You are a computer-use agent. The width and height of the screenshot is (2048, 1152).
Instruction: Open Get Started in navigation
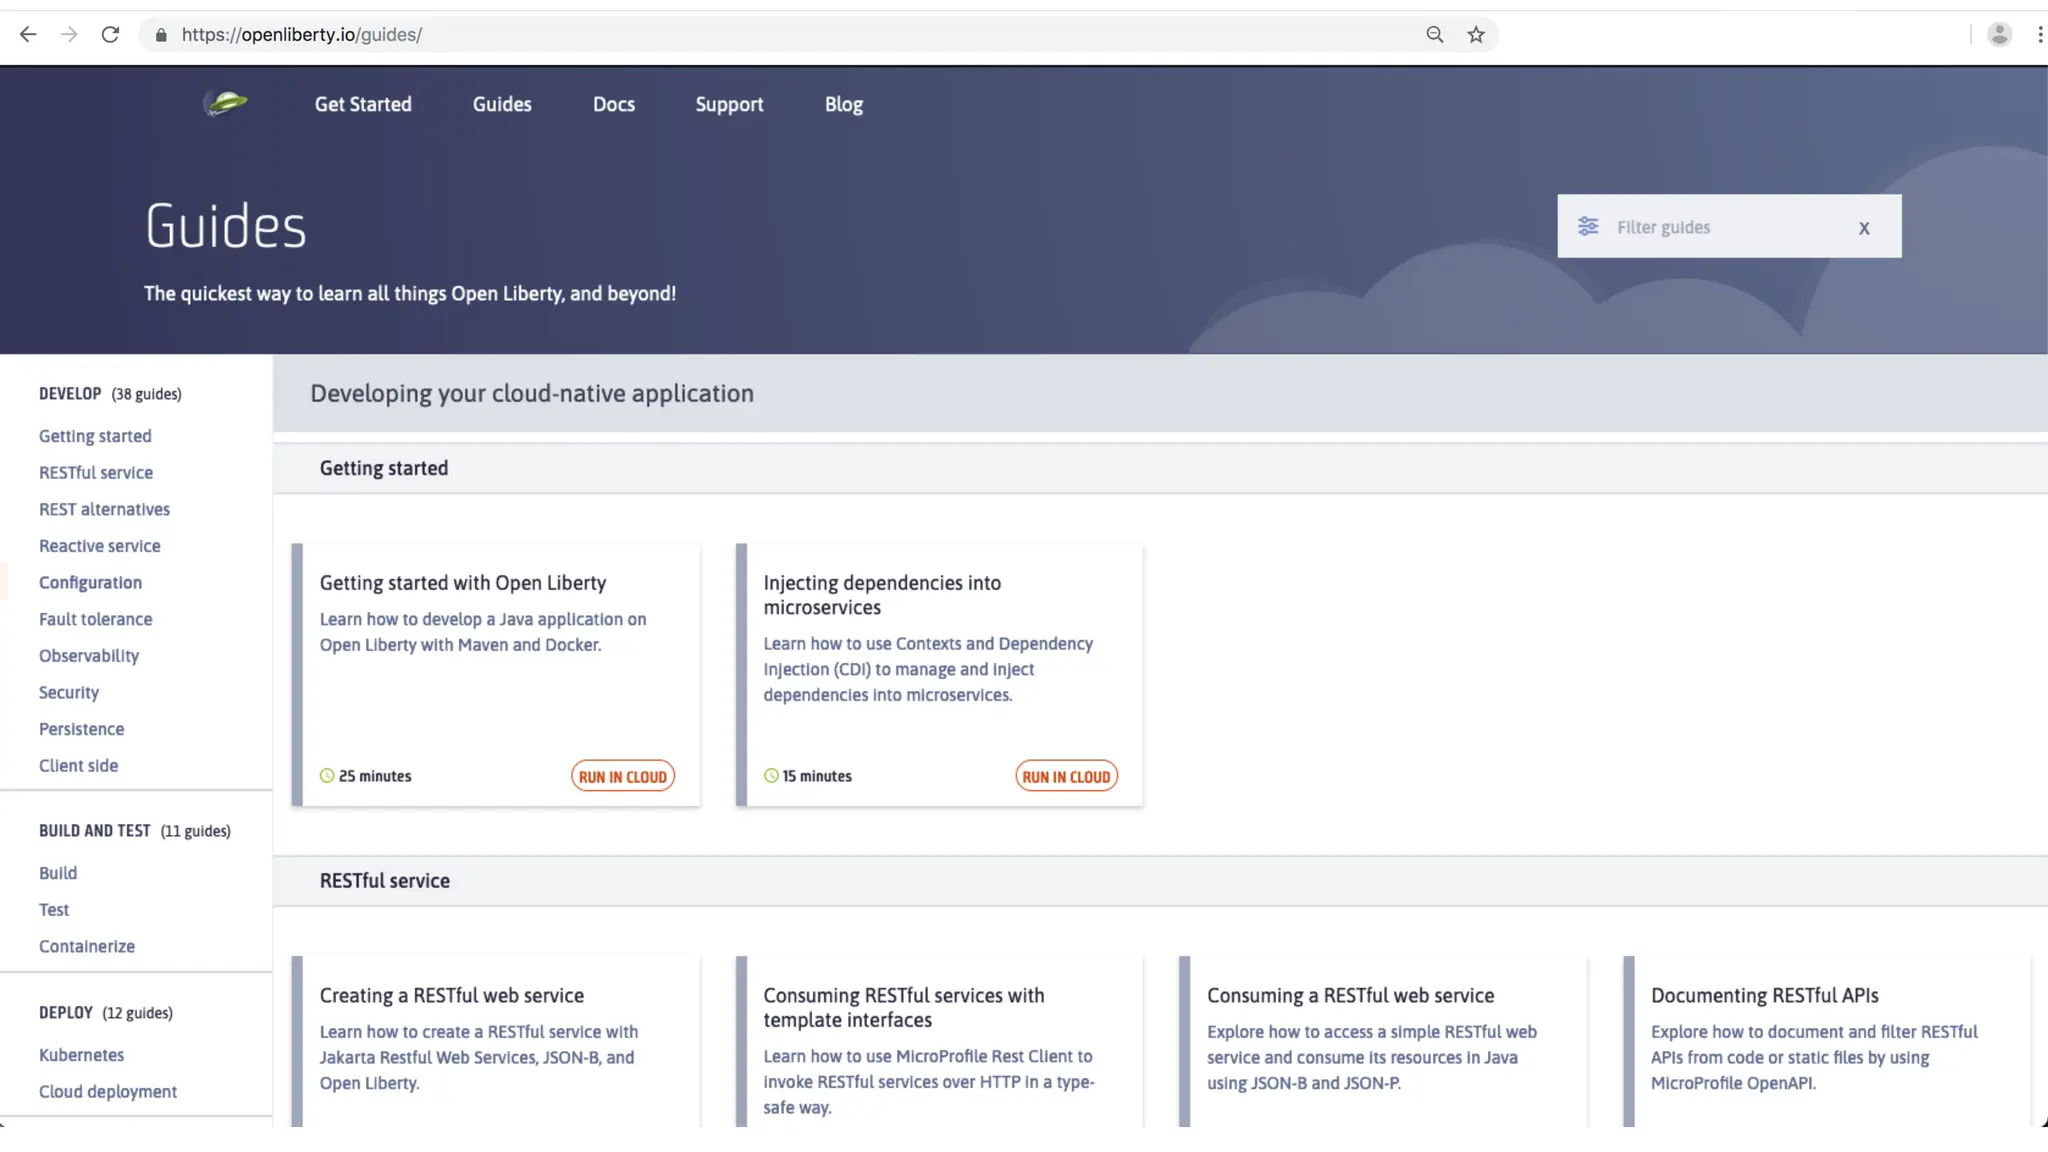(x=363, y=104)
